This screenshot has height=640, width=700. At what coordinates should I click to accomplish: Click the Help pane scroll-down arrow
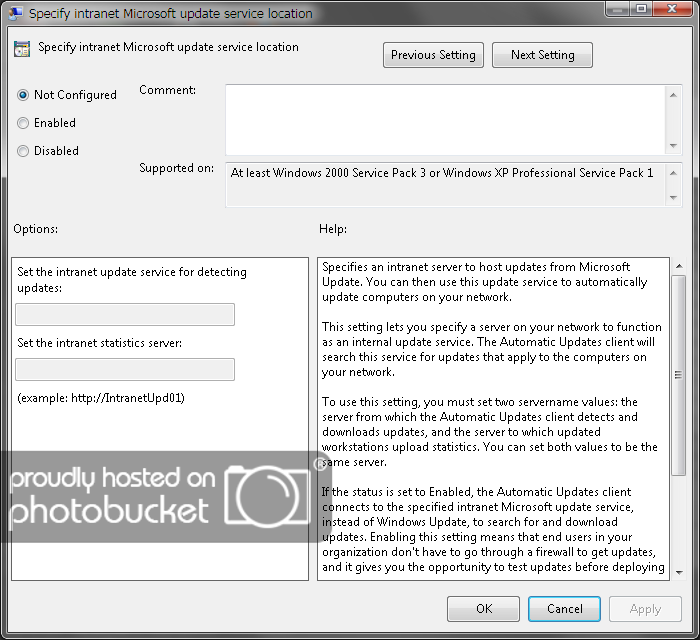pos(679,573)
